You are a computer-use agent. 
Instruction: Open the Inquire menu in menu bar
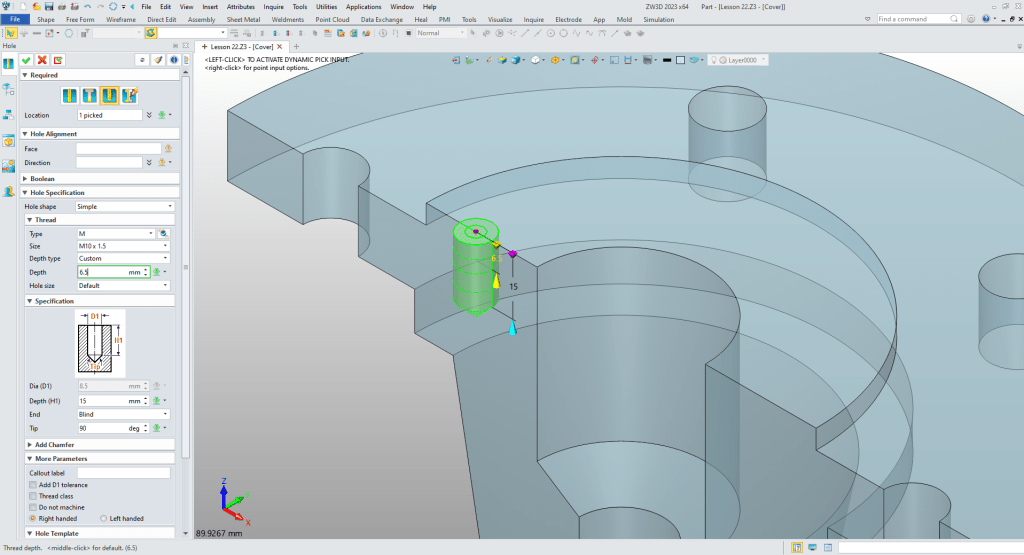273,6
